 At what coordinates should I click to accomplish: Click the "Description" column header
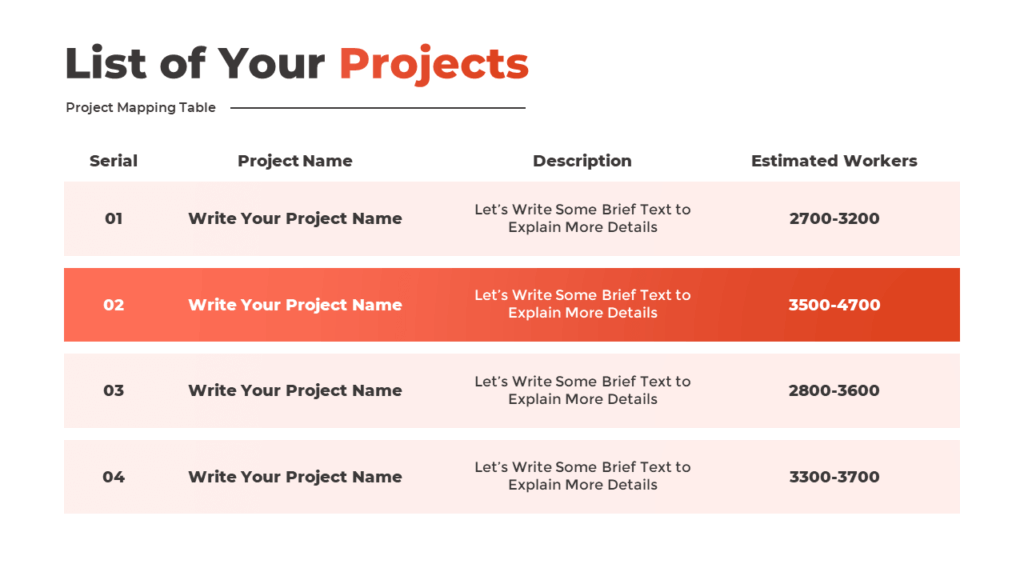point(582,161)
